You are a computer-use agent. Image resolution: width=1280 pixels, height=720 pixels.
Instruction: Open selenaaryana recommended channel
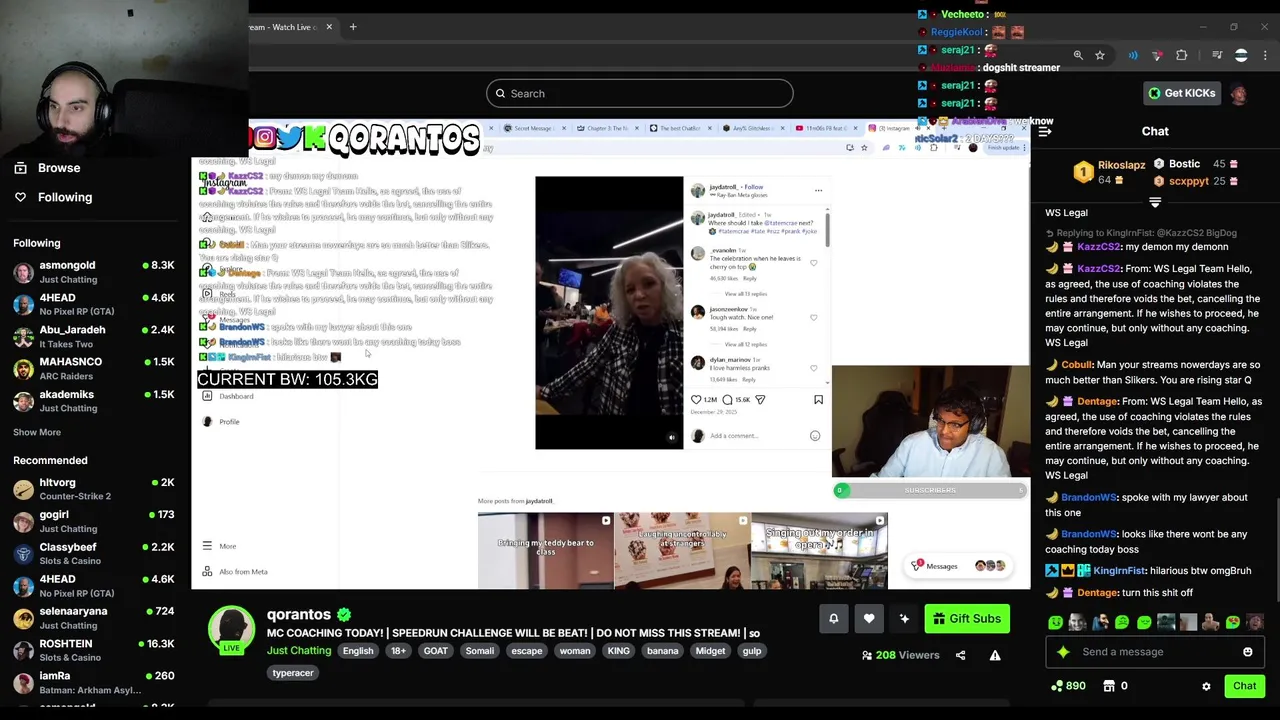[x=93, y=618]
